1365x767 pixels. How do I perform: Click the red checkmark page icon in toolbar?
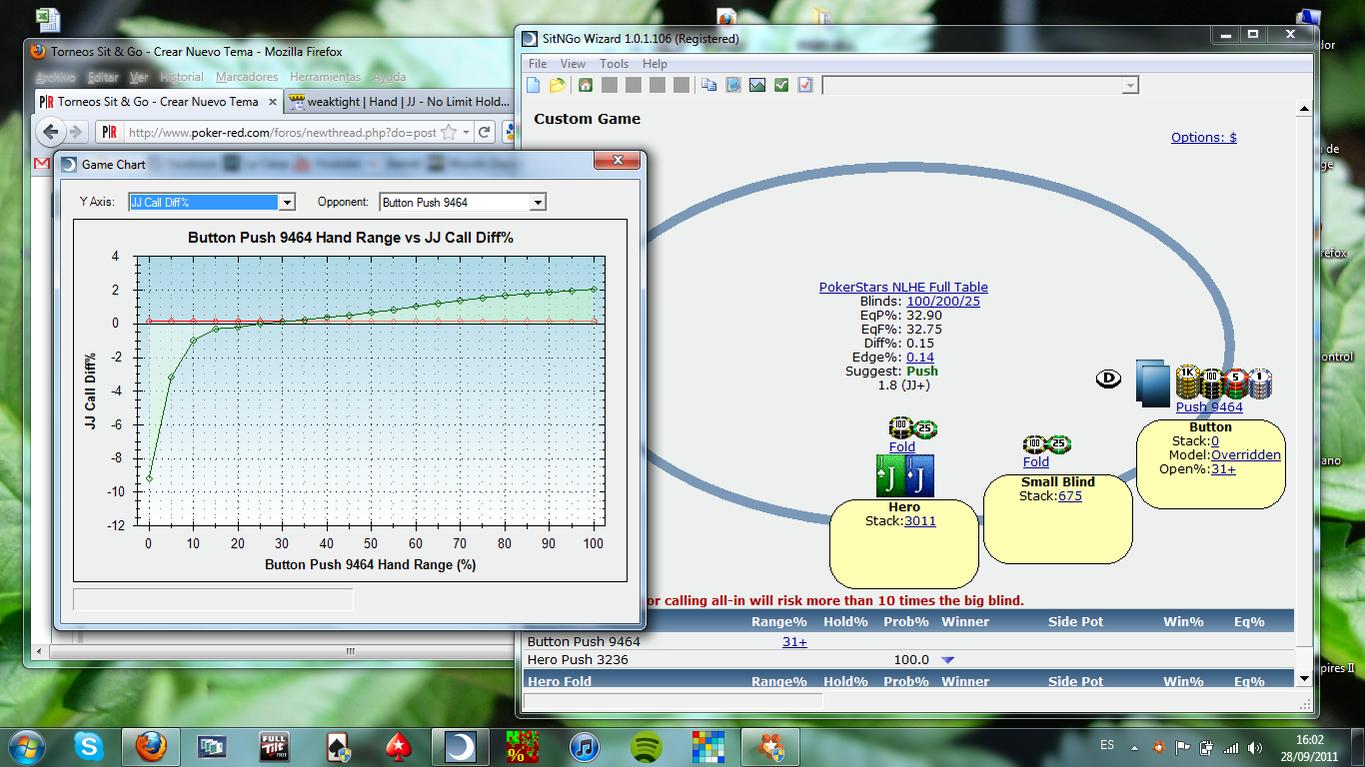805,86
